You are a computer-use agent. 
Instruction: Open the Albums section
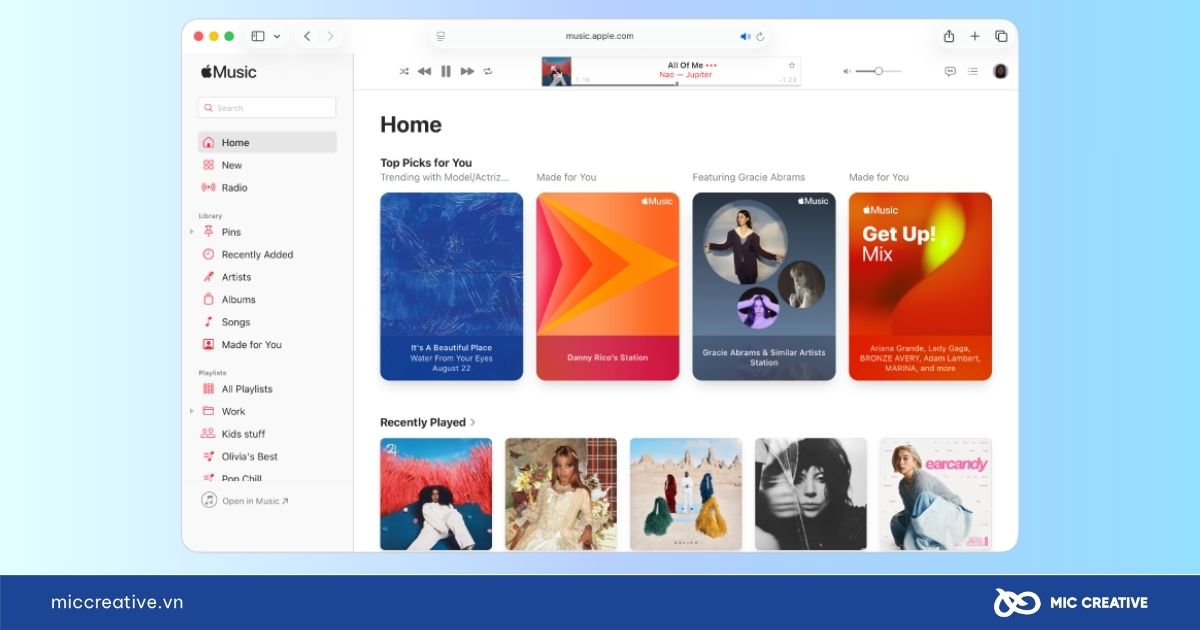[x=210, y=299]
